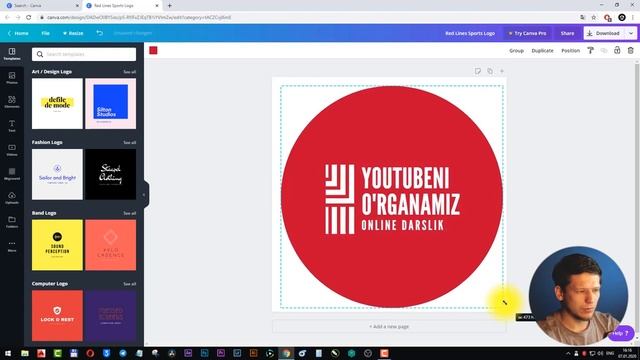This screenshot has width=640, height=360.
Task: See all Computer Logo templates
Action: [x=129, y=284]
